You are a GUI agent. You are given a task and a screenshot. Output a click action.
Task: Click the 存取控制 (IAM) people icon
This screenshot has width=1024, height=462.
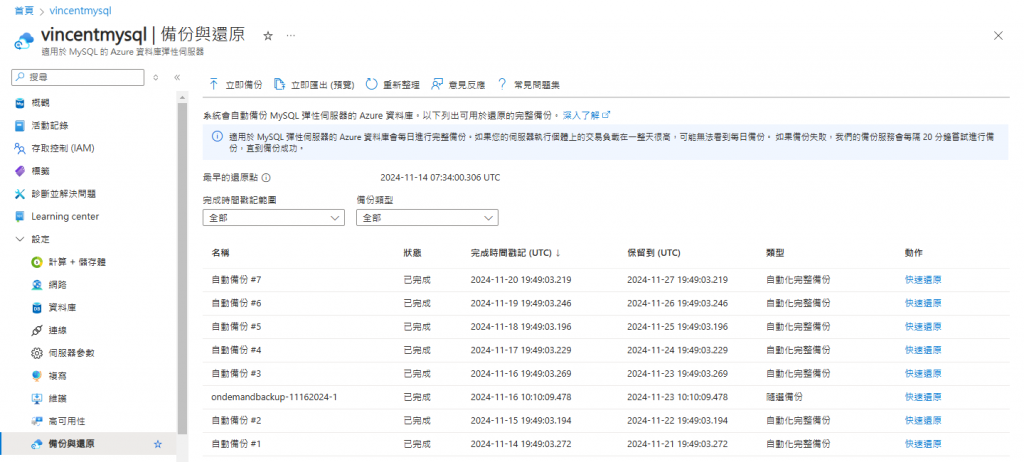pyautogui.click(x=20, y=148)
